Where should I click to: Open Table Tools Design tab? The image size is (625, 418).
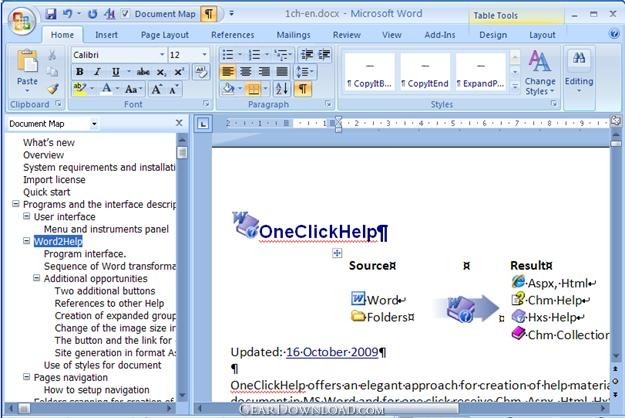[493, 35]
